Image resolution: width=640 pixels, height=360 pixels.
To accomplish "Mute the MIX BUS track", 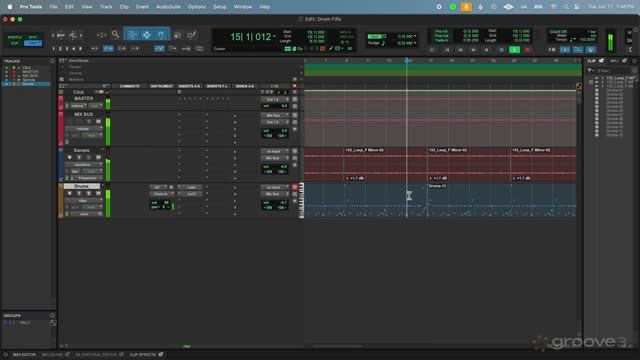I will tap(98, 122).
